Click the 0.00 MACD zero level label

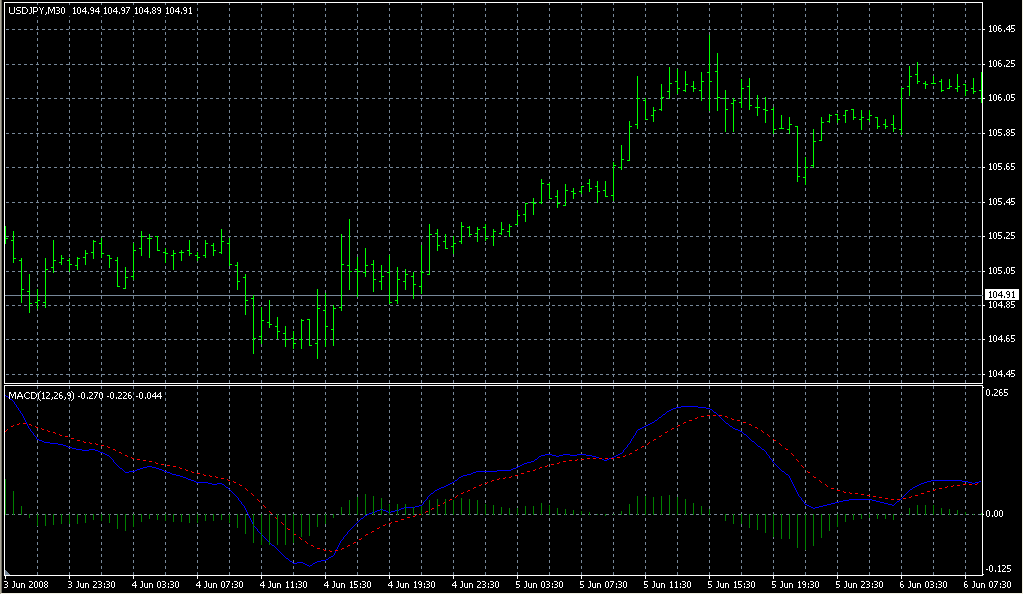[x=994, y=514]
